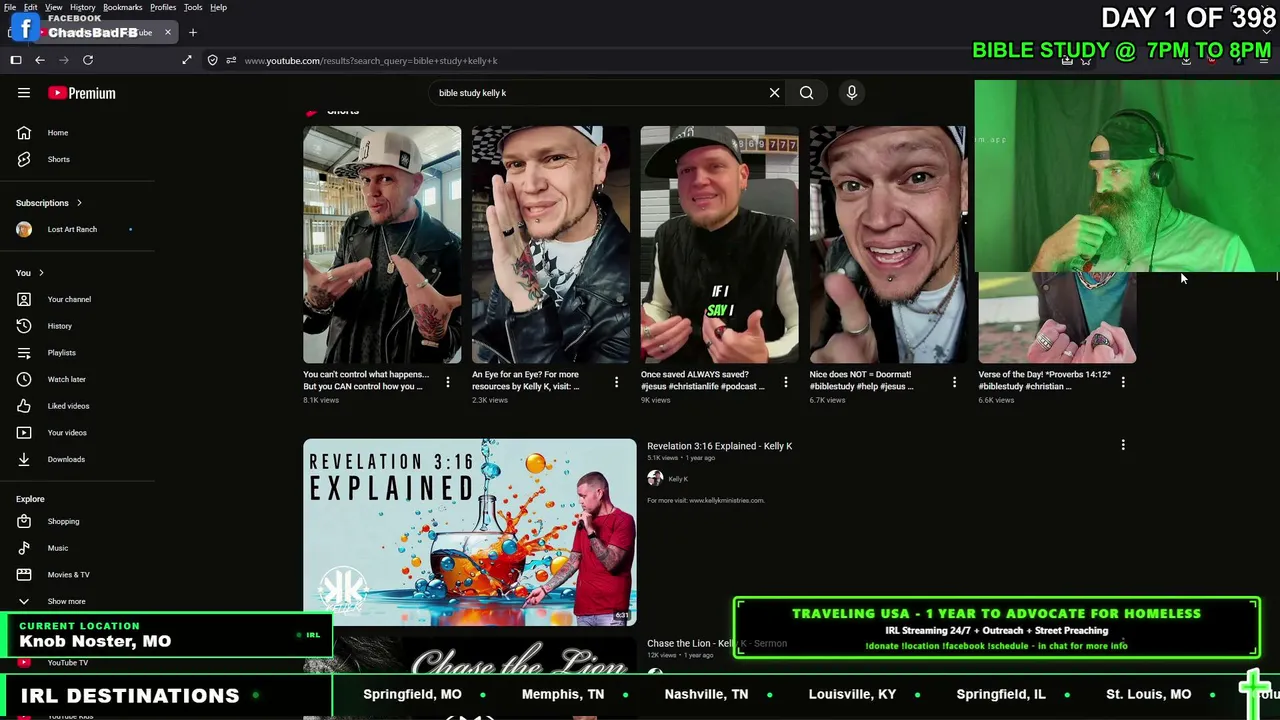The image size is (1280, 720).
Task: Click the shield icon in the address bar
Action: pos(212,61)
